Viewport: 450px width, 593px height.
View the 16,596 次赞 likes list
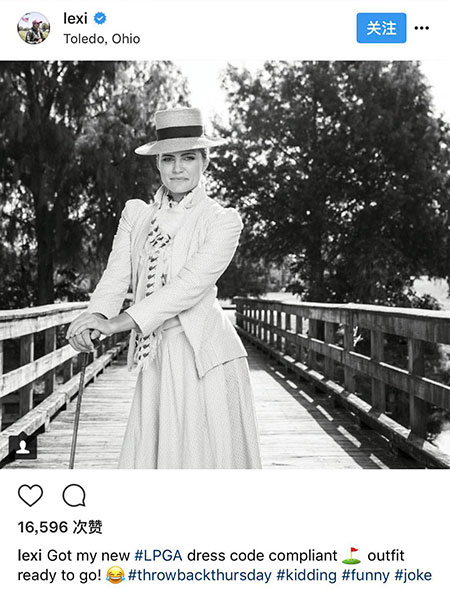[x=60, y=527]
